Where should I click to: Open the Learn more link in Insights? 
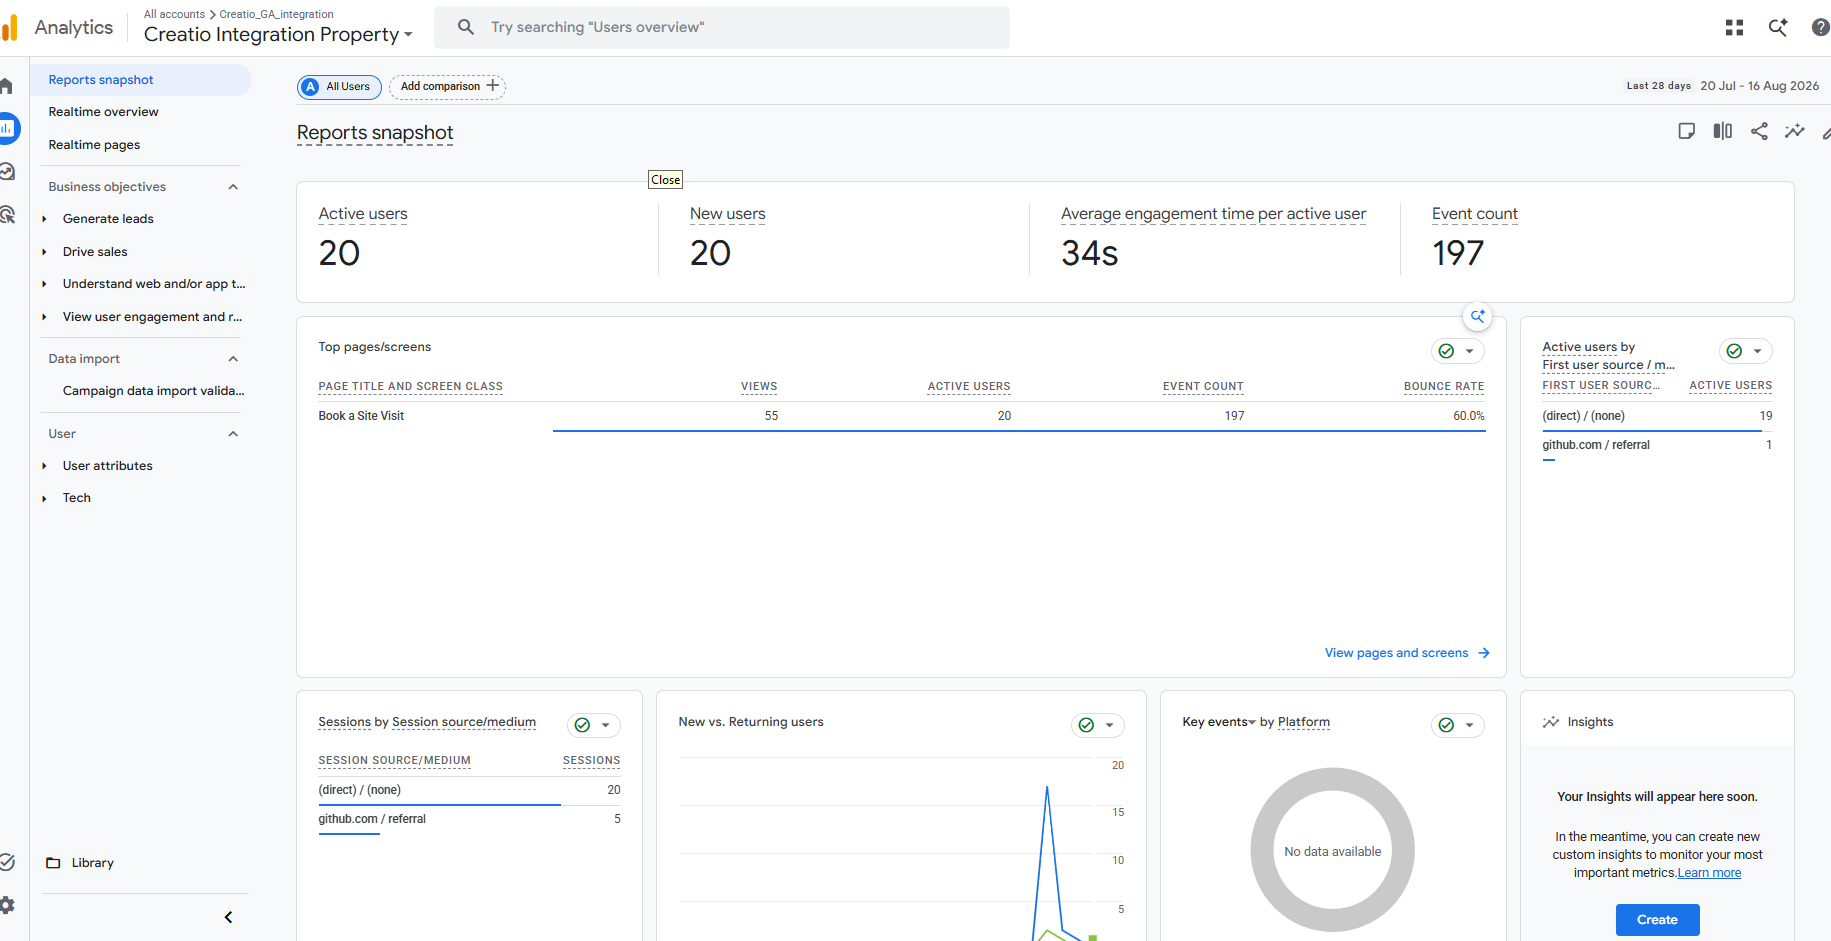[1710, 873]
